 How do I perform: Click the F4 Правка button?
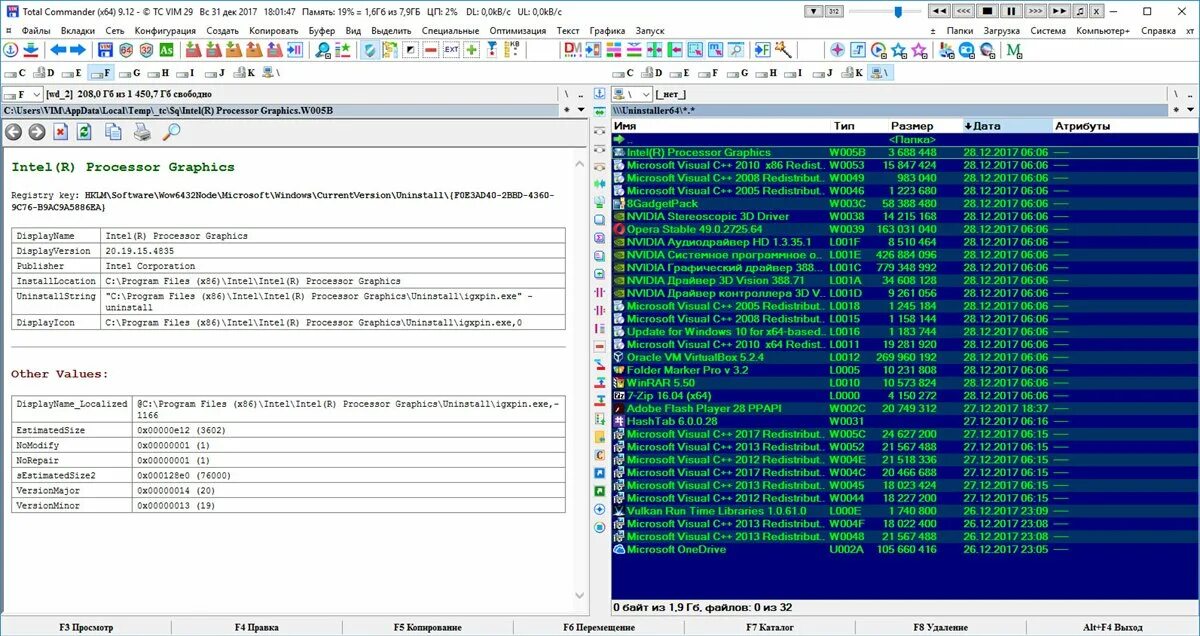(257, 627)
